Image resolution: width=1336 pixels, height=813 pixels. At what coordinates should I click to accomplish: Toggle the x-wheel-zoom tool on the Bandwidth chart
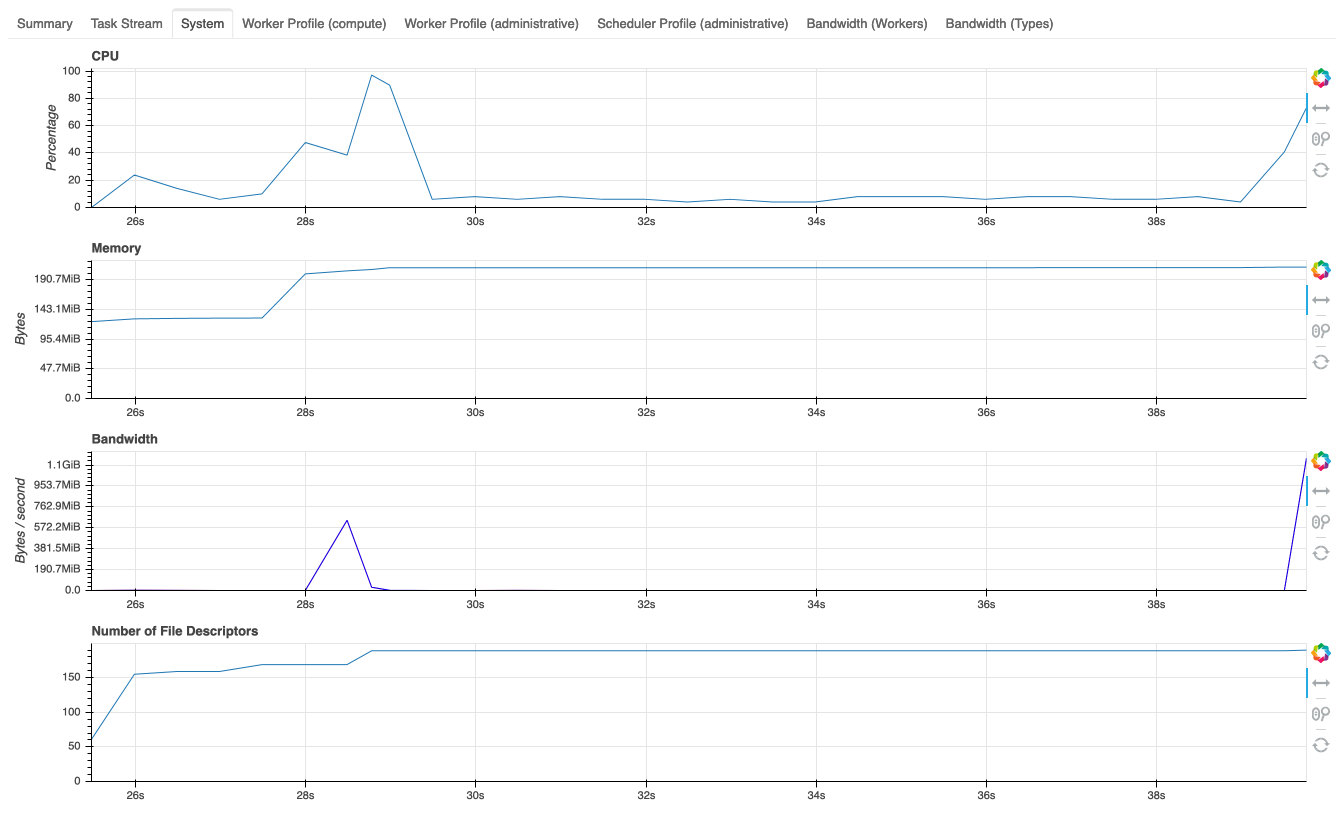point(1321,522)
